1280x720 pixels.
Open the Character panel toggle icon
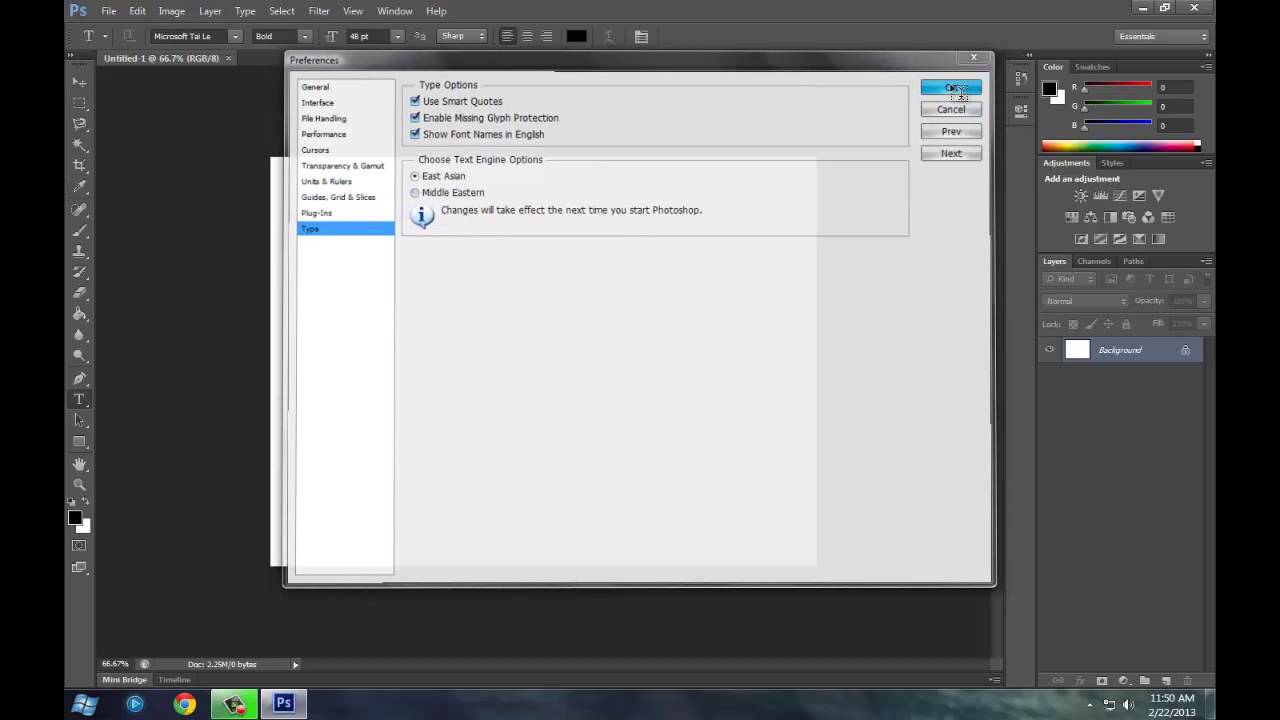[x=641, y=37]
